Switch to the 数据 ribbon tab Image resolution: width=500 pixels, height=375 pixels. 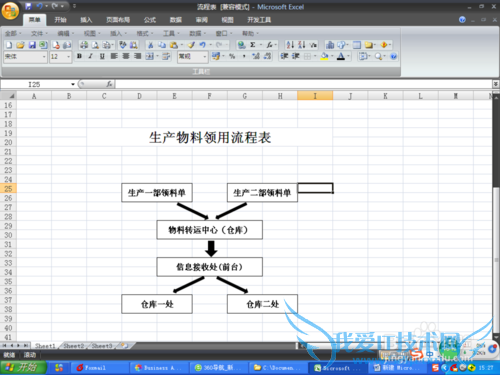[x=176, y=20]
